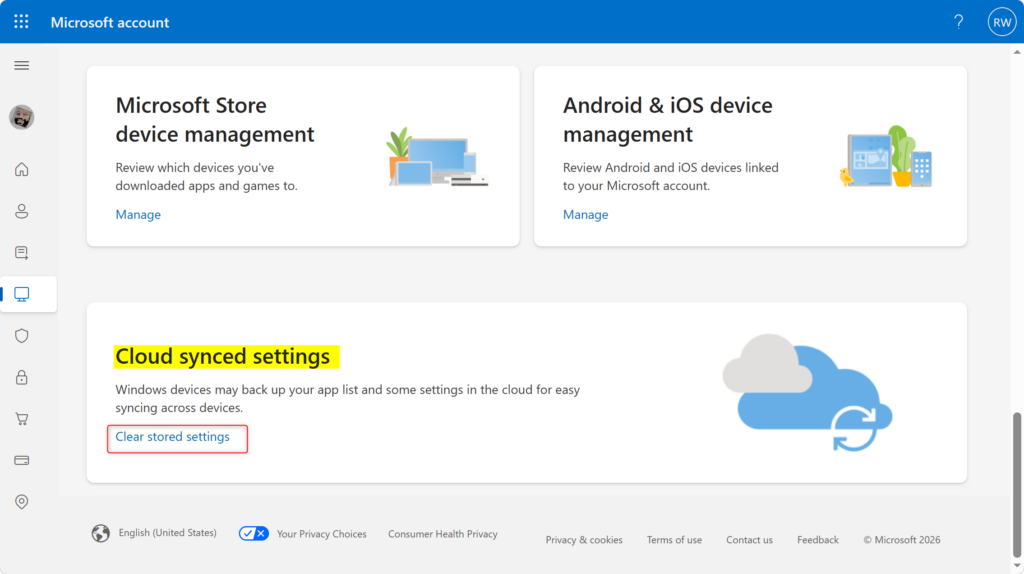This screenshot has width=1024, height=574.
Task: Click the Android & iOS device management heading
Action: [x=667, y=120]
